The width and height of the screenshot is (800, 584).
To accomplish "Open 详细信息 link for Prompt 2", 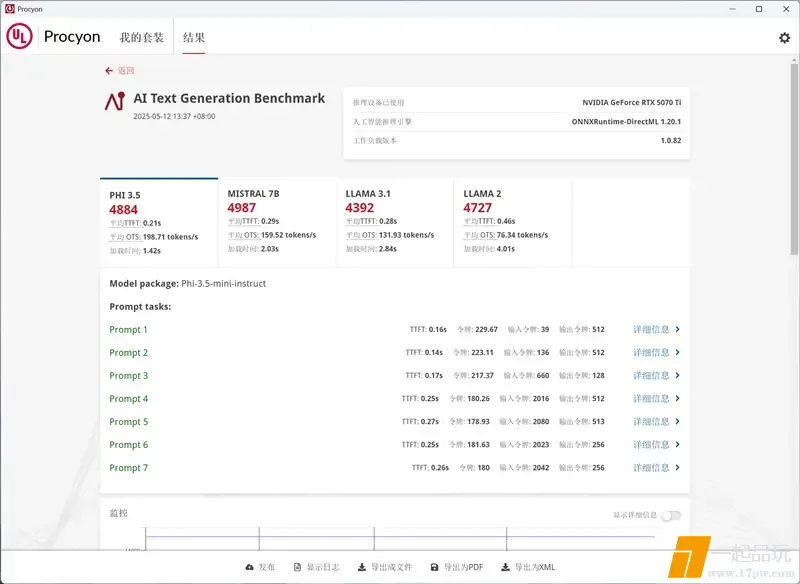I will point(651,352).
